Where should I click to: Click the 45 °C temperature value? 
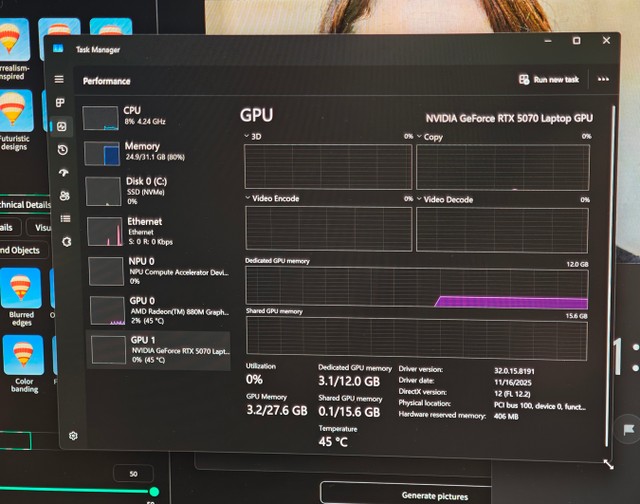pos(333,442)
